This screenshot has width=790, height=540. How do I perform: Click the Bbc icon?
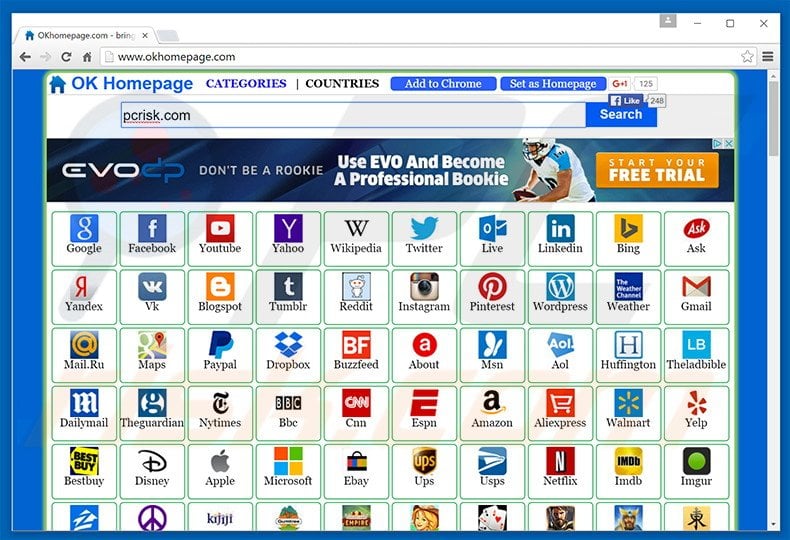point(288,403)
